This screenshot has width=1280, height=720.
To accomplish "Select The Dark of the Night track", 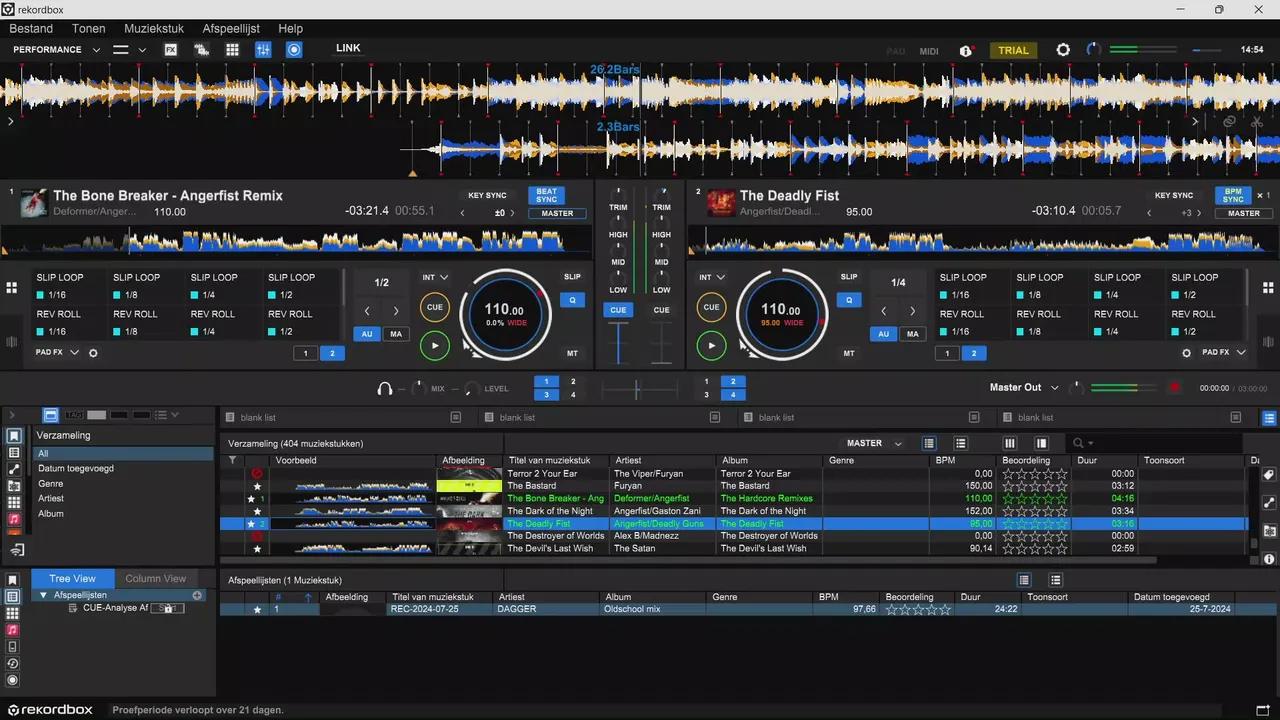I will pos(550,511).
